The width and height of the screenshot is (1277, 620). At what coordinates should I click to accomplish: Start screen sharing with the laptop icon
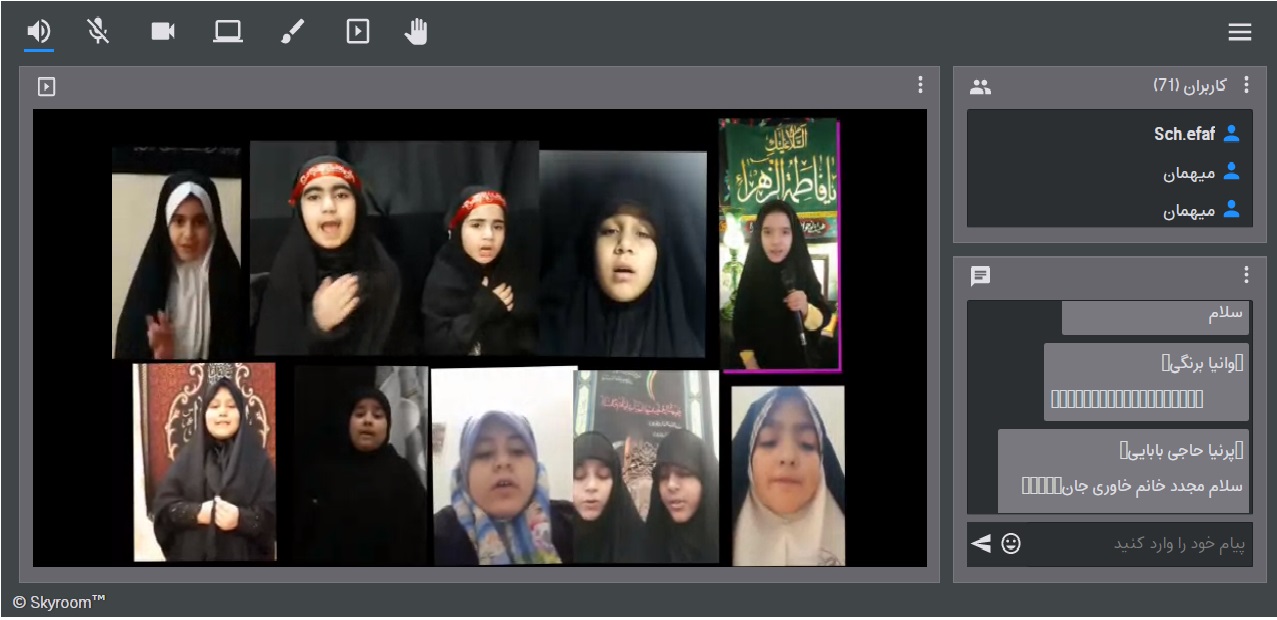pyautogui.click(x=228, y=32)
